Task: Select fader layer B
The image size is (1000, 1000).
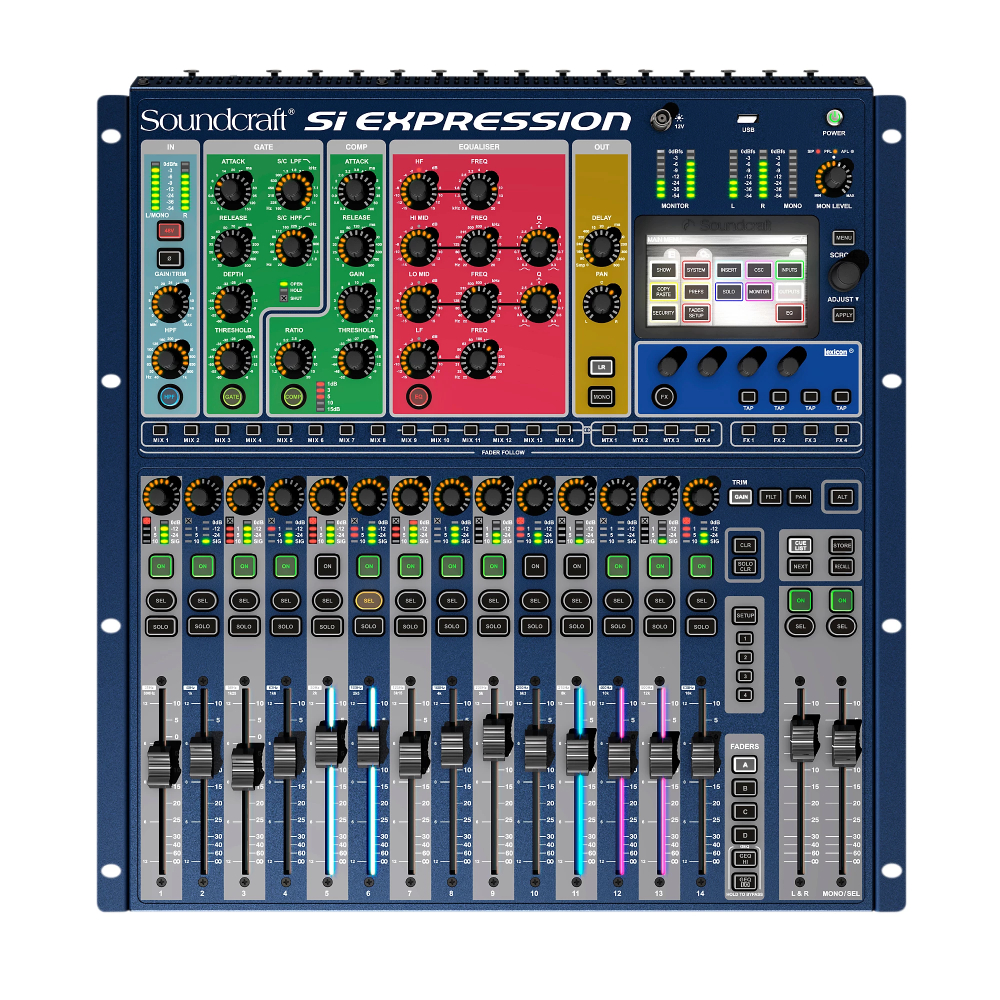Action: (743, 788)
